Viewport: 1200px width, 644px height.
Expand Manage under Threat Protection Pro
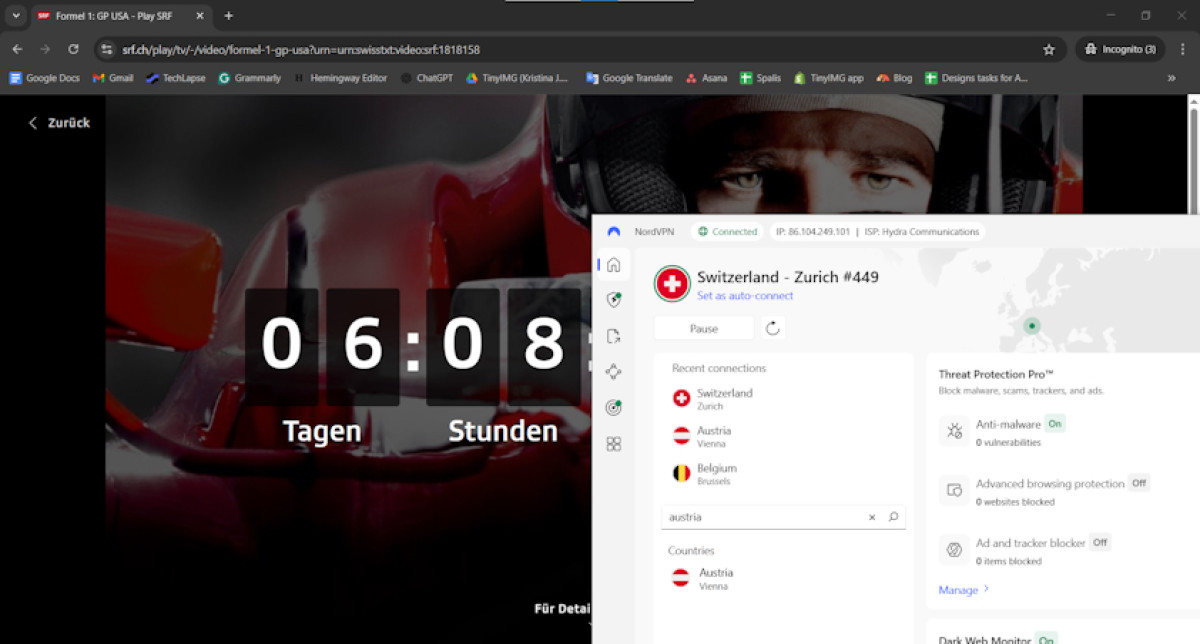click(x=963, y=590)
